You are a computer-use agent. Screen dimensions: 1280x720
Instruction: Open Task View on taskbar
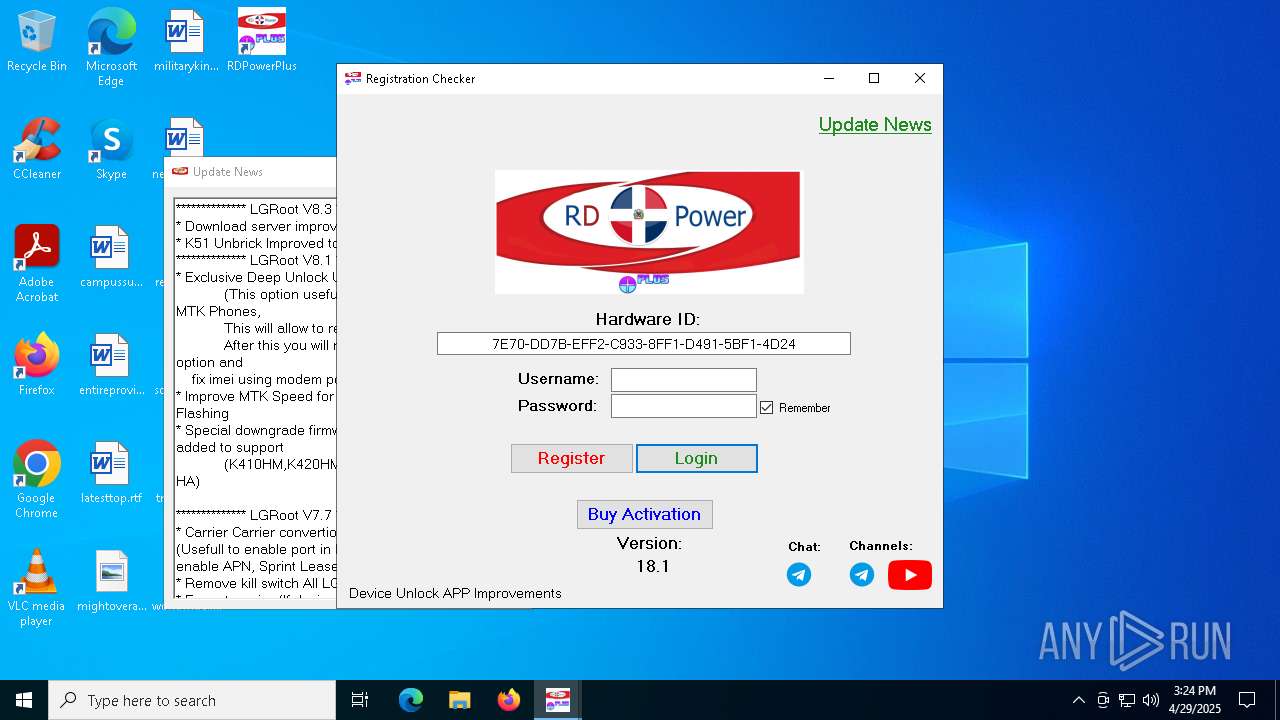click(360, 700)
